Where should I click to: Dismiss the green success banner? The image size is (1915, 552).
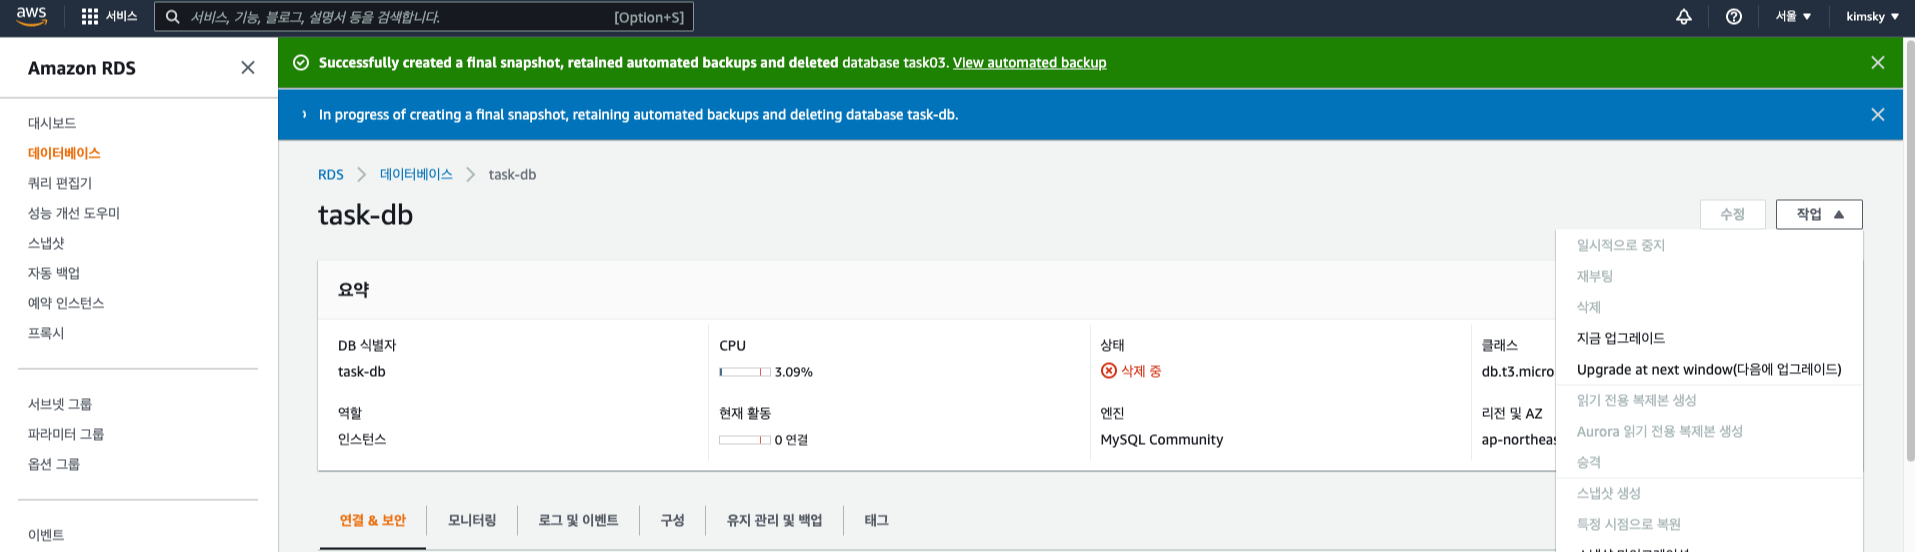1878,62
